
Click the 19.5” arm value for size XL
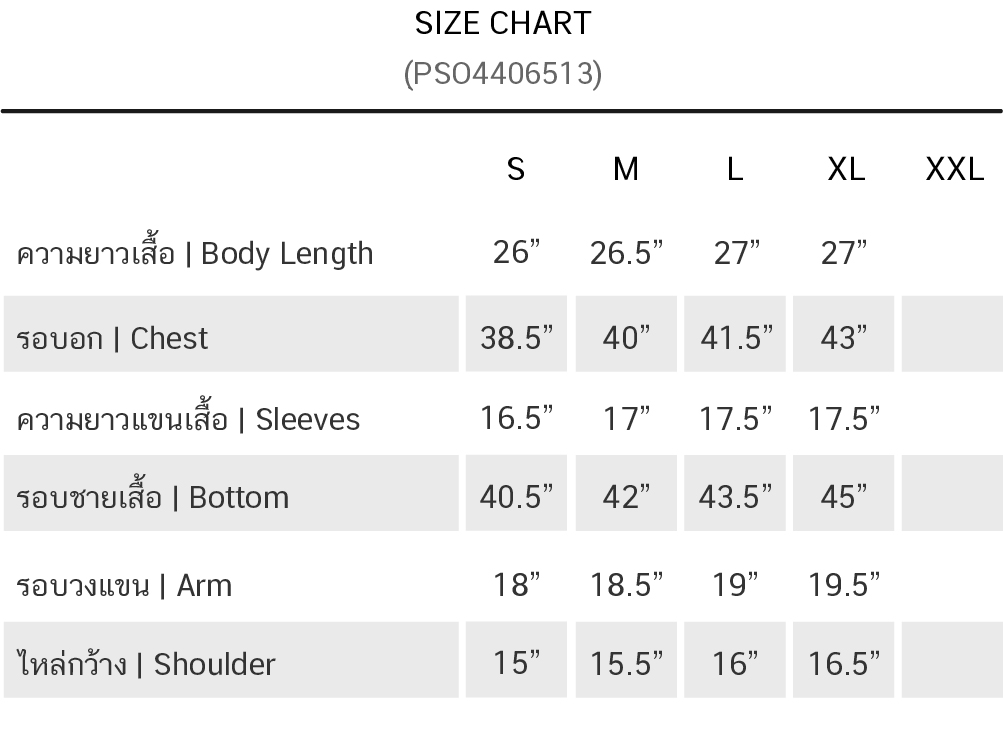[x=845, y=585]
